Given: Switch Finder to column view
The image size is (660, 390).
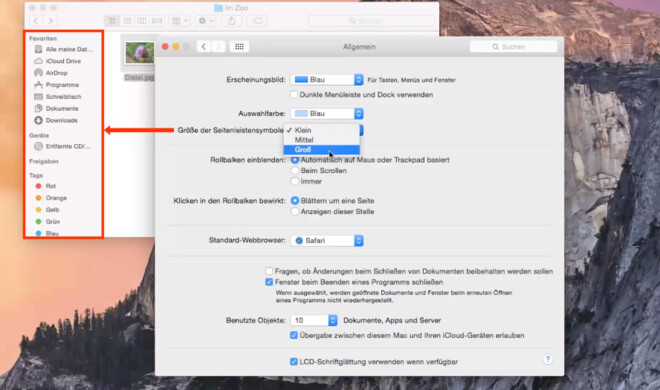Looking at the screenshot, I should (x=142, y=21).
